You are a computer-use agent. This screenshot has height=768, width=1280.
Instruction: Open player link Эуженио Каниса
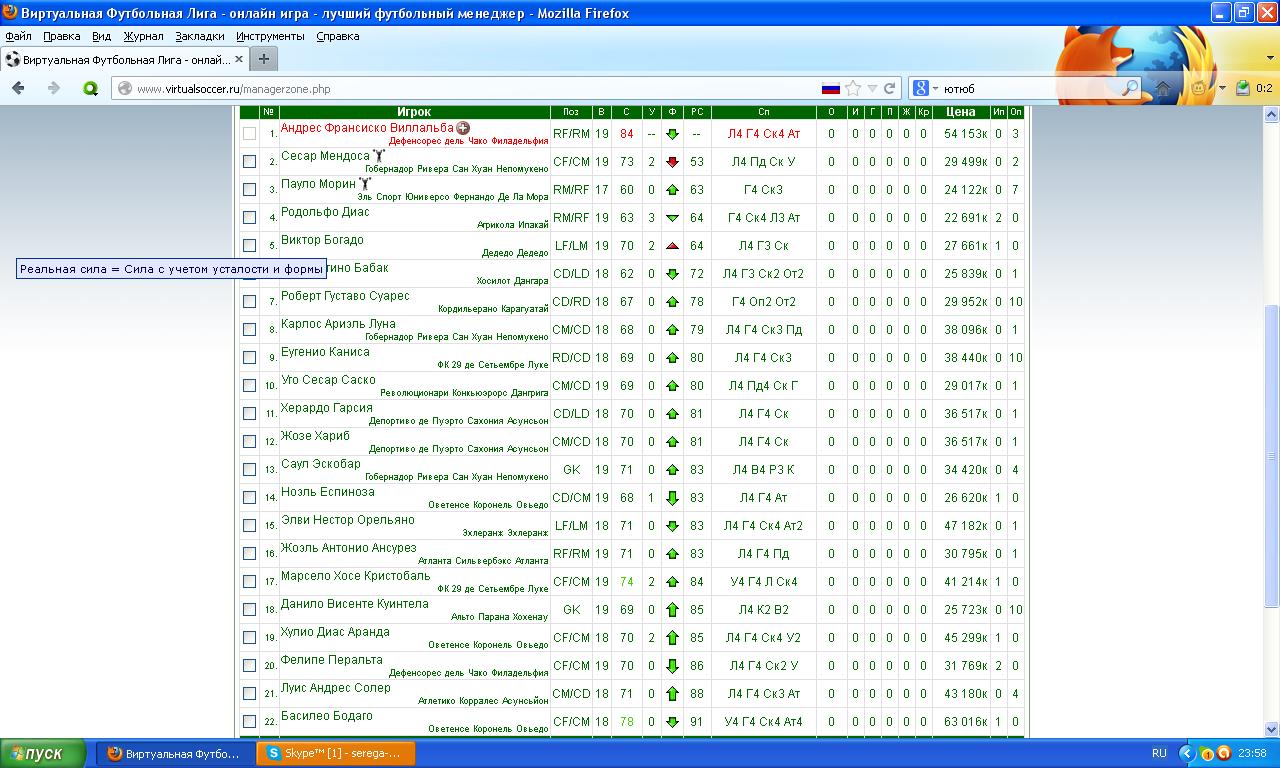pyautogui.click(x=325, y=352)
